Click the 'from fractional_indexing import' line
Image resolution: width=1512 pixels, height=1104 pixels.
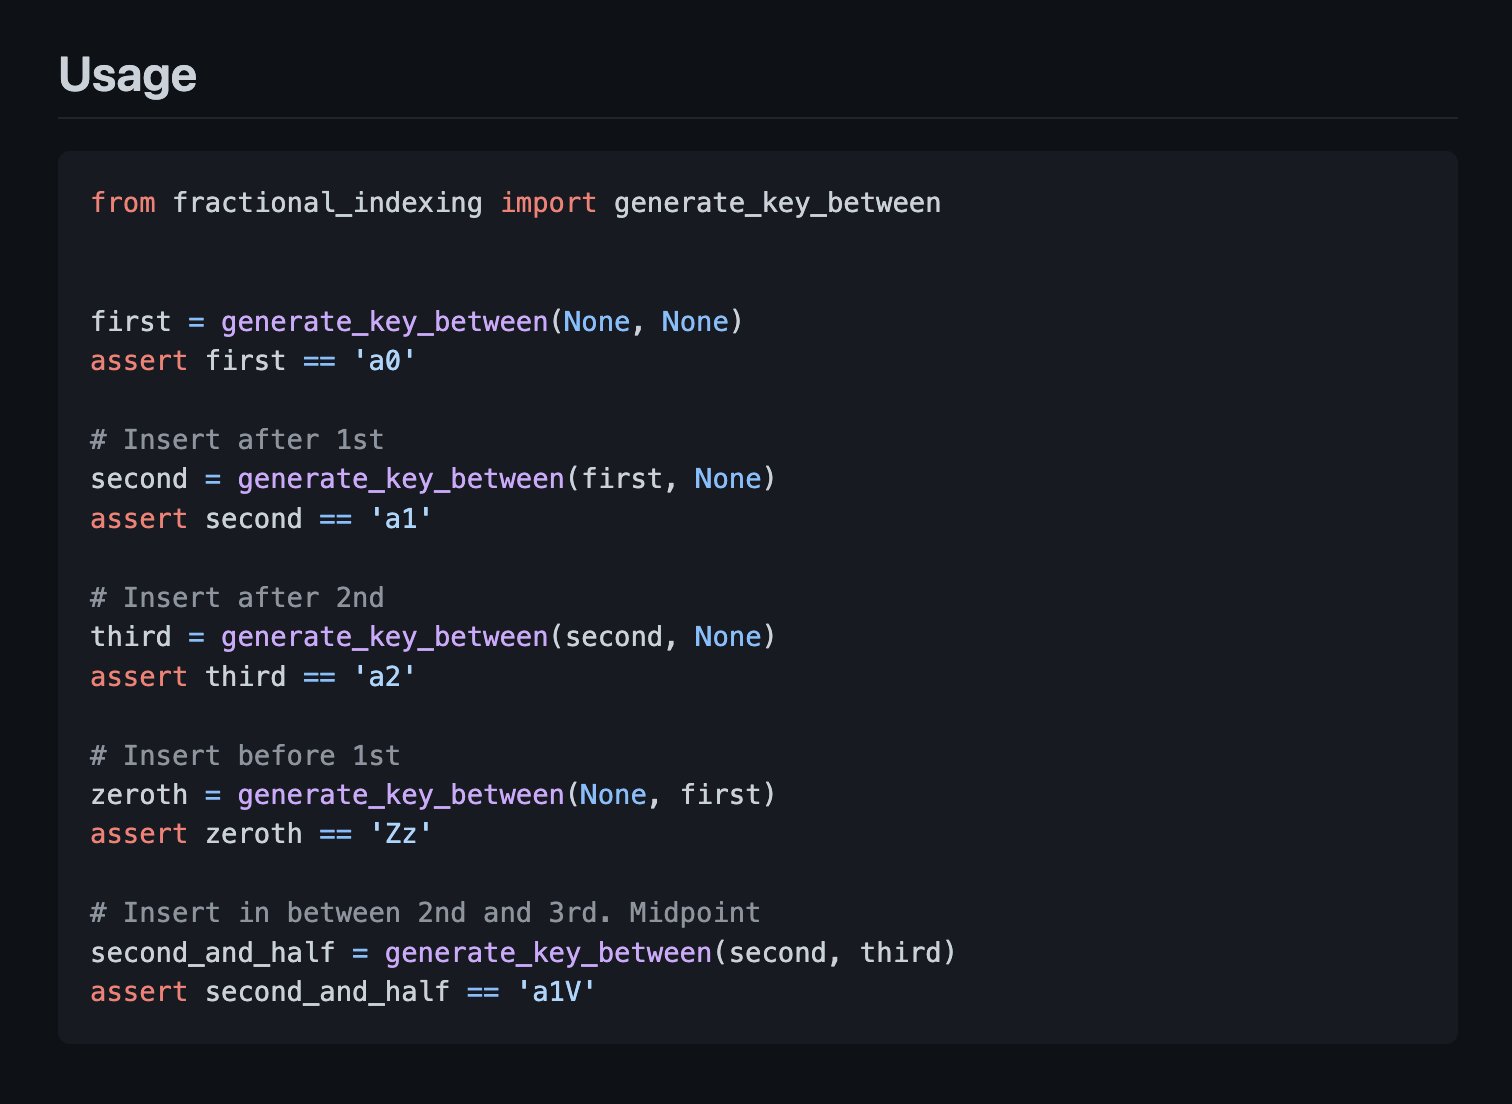516,203
